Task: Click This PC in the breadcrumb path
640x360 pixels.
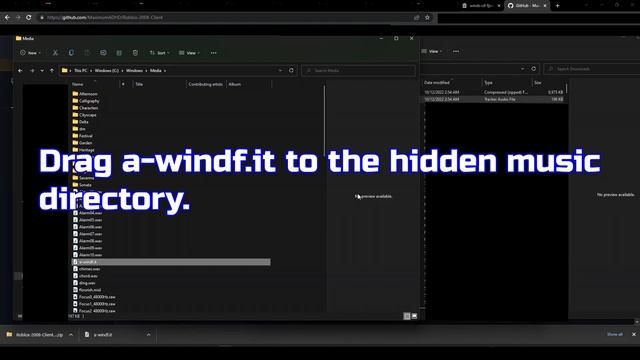Action: pyautogui.click(x=81, y=71)
